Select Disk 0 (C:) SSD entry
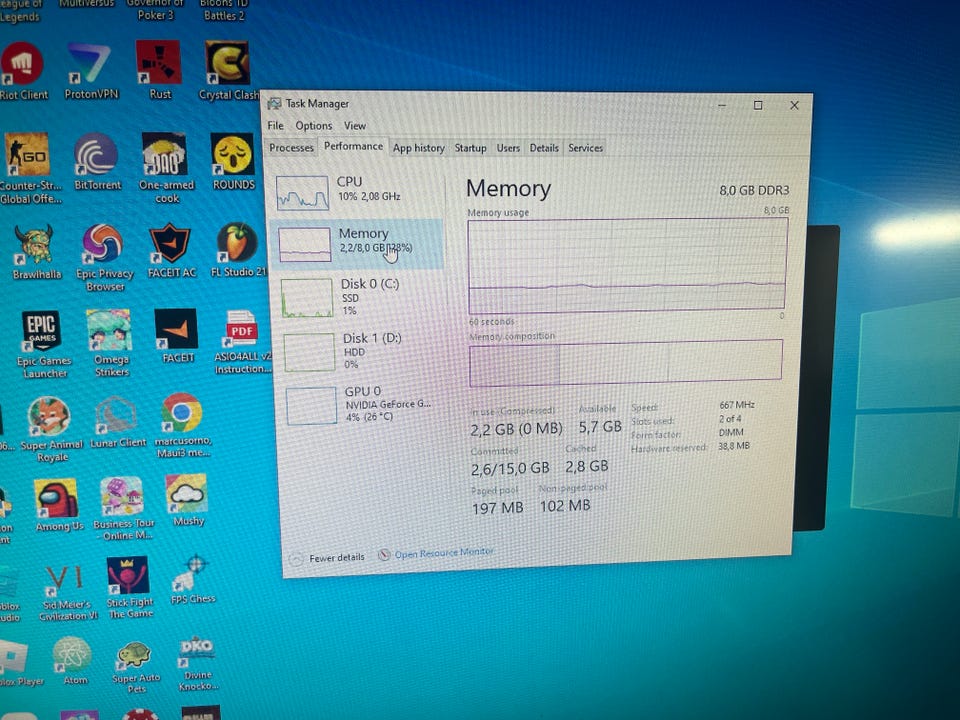This screenshot has width=960, height=720. click(361, 297)
